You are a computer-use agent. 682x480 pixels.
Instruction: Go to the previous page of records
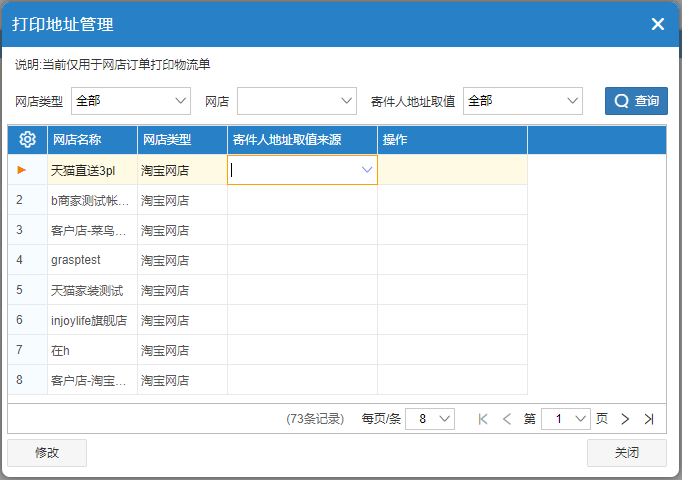click(x=507, y=419)
